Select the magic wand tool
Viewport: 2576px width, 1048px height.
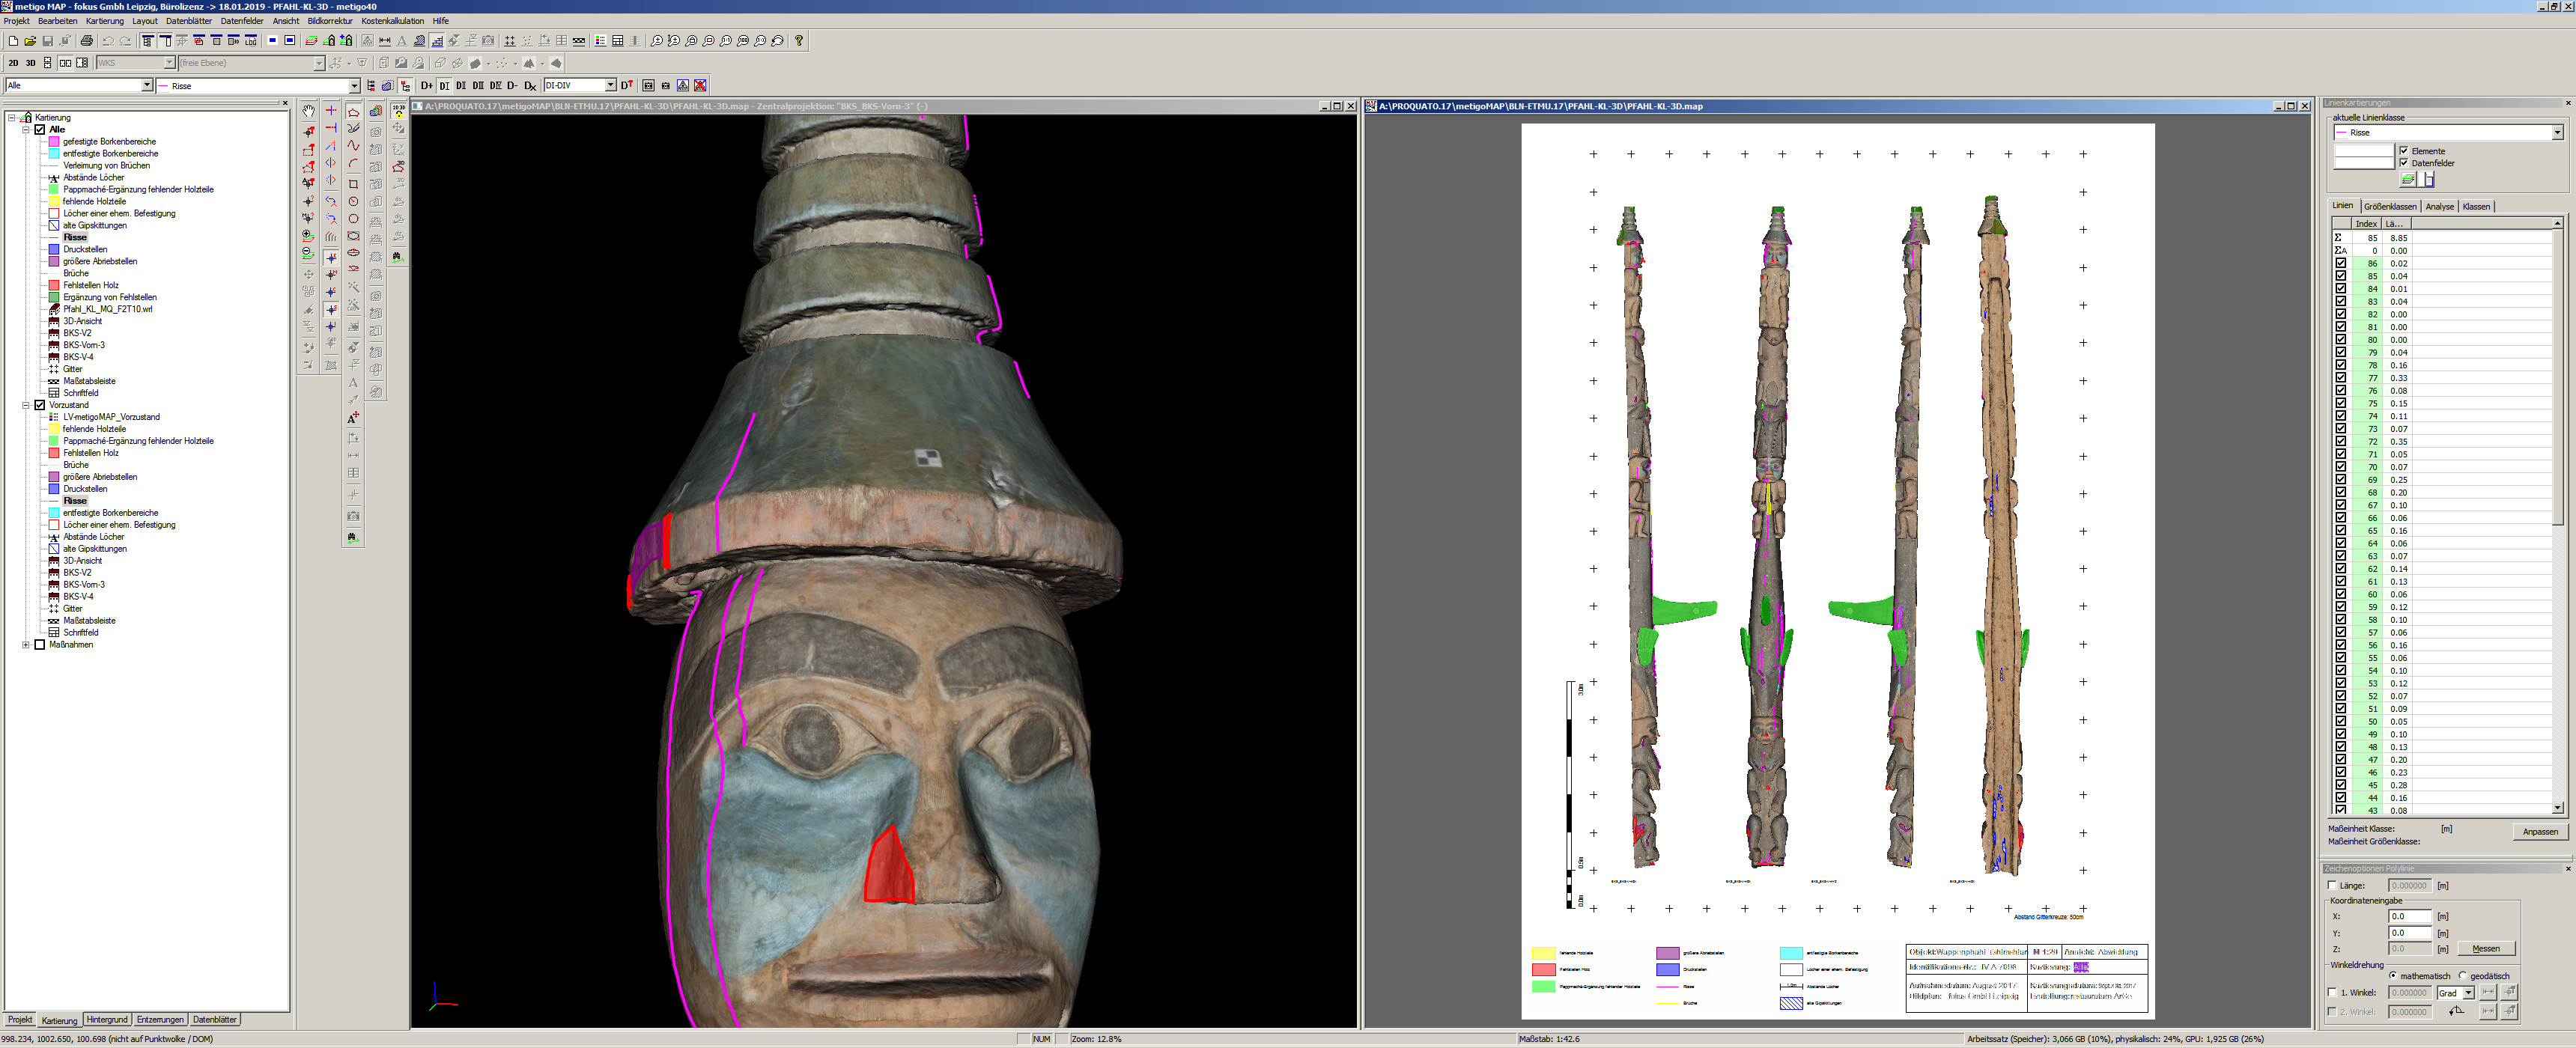click(353, 287)
